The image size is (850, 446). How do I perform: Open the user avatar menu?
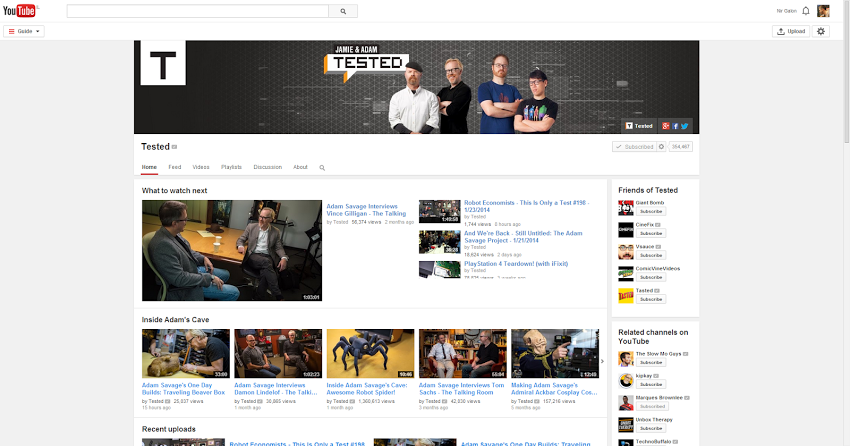click(x=823, y=11)
